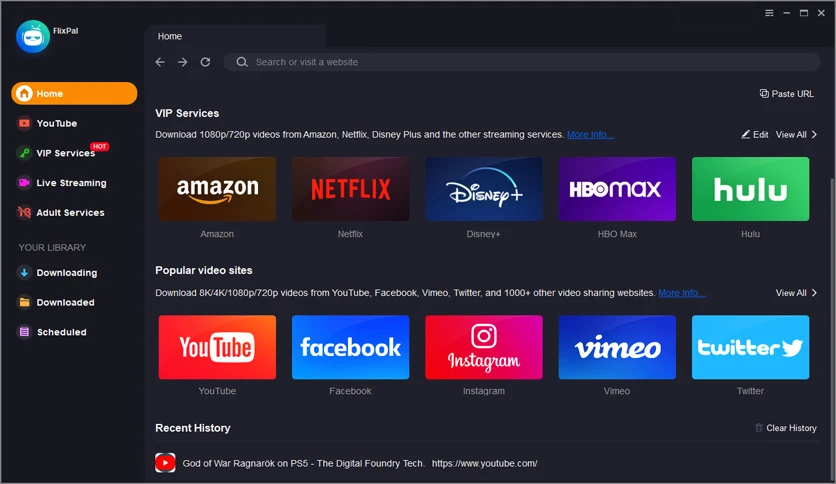Open the Facebook site tile
This screenshot has height=484, width=836.
(x=350, y=347)
